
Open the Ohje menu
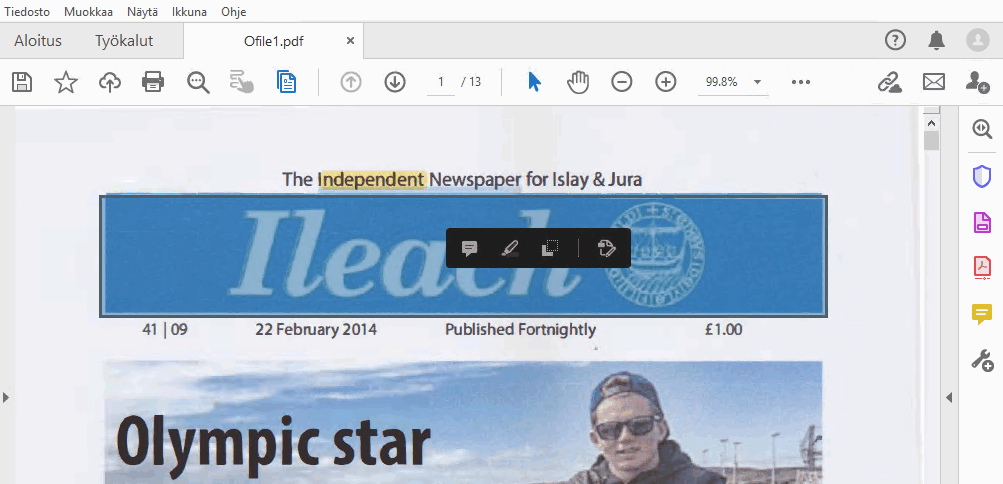233,12
